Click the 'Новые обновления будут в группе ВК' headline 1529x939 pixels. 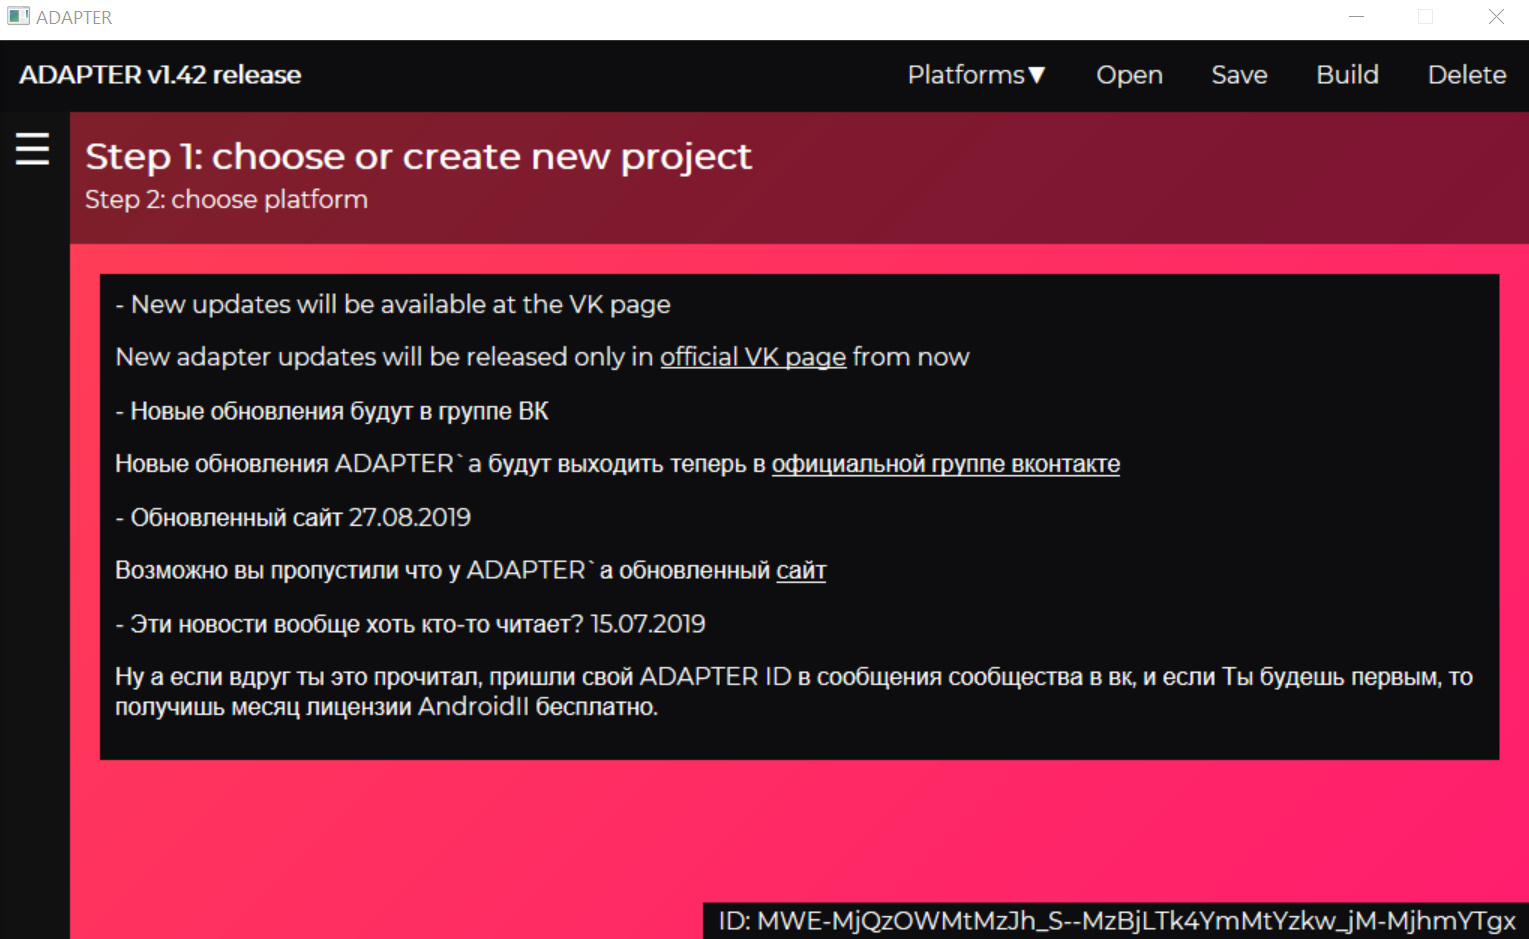332,411
